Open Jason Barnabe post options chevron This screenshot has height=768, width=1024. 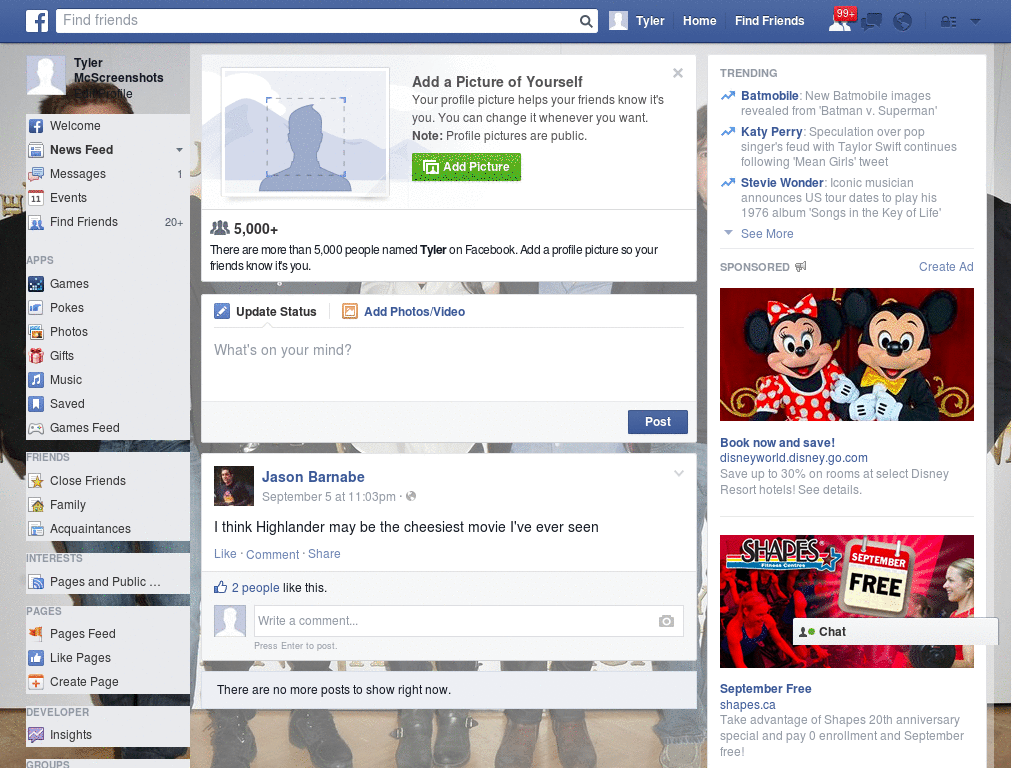tap(679, 474)
